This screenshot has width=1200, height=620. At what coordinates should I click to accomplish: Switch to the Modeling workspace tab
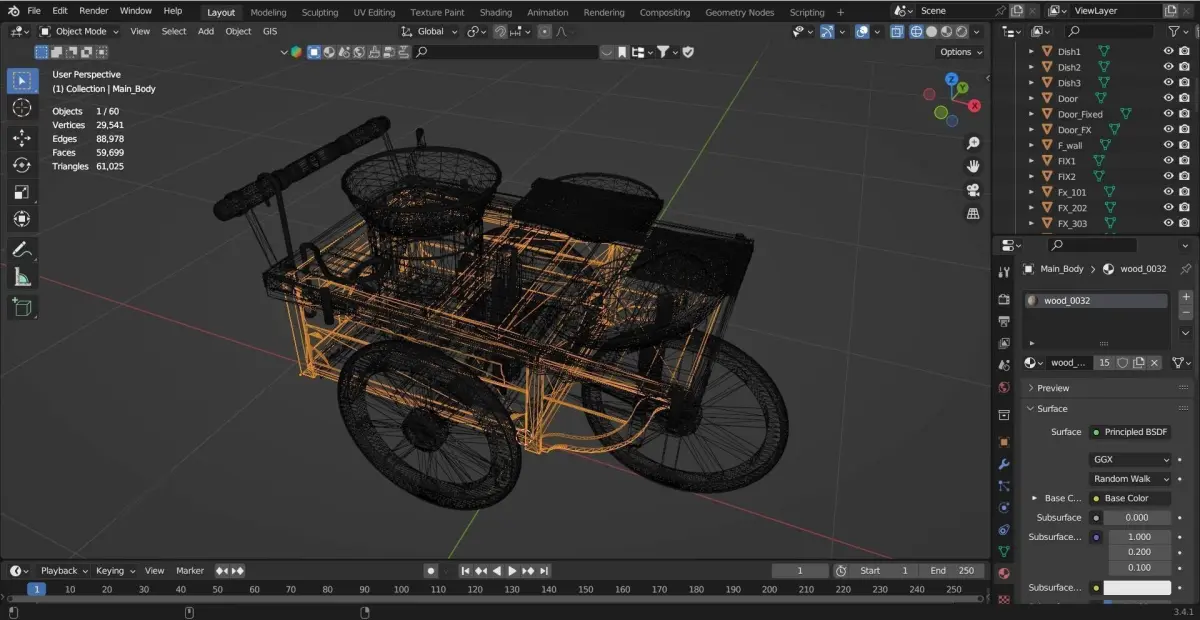point(268,12)
